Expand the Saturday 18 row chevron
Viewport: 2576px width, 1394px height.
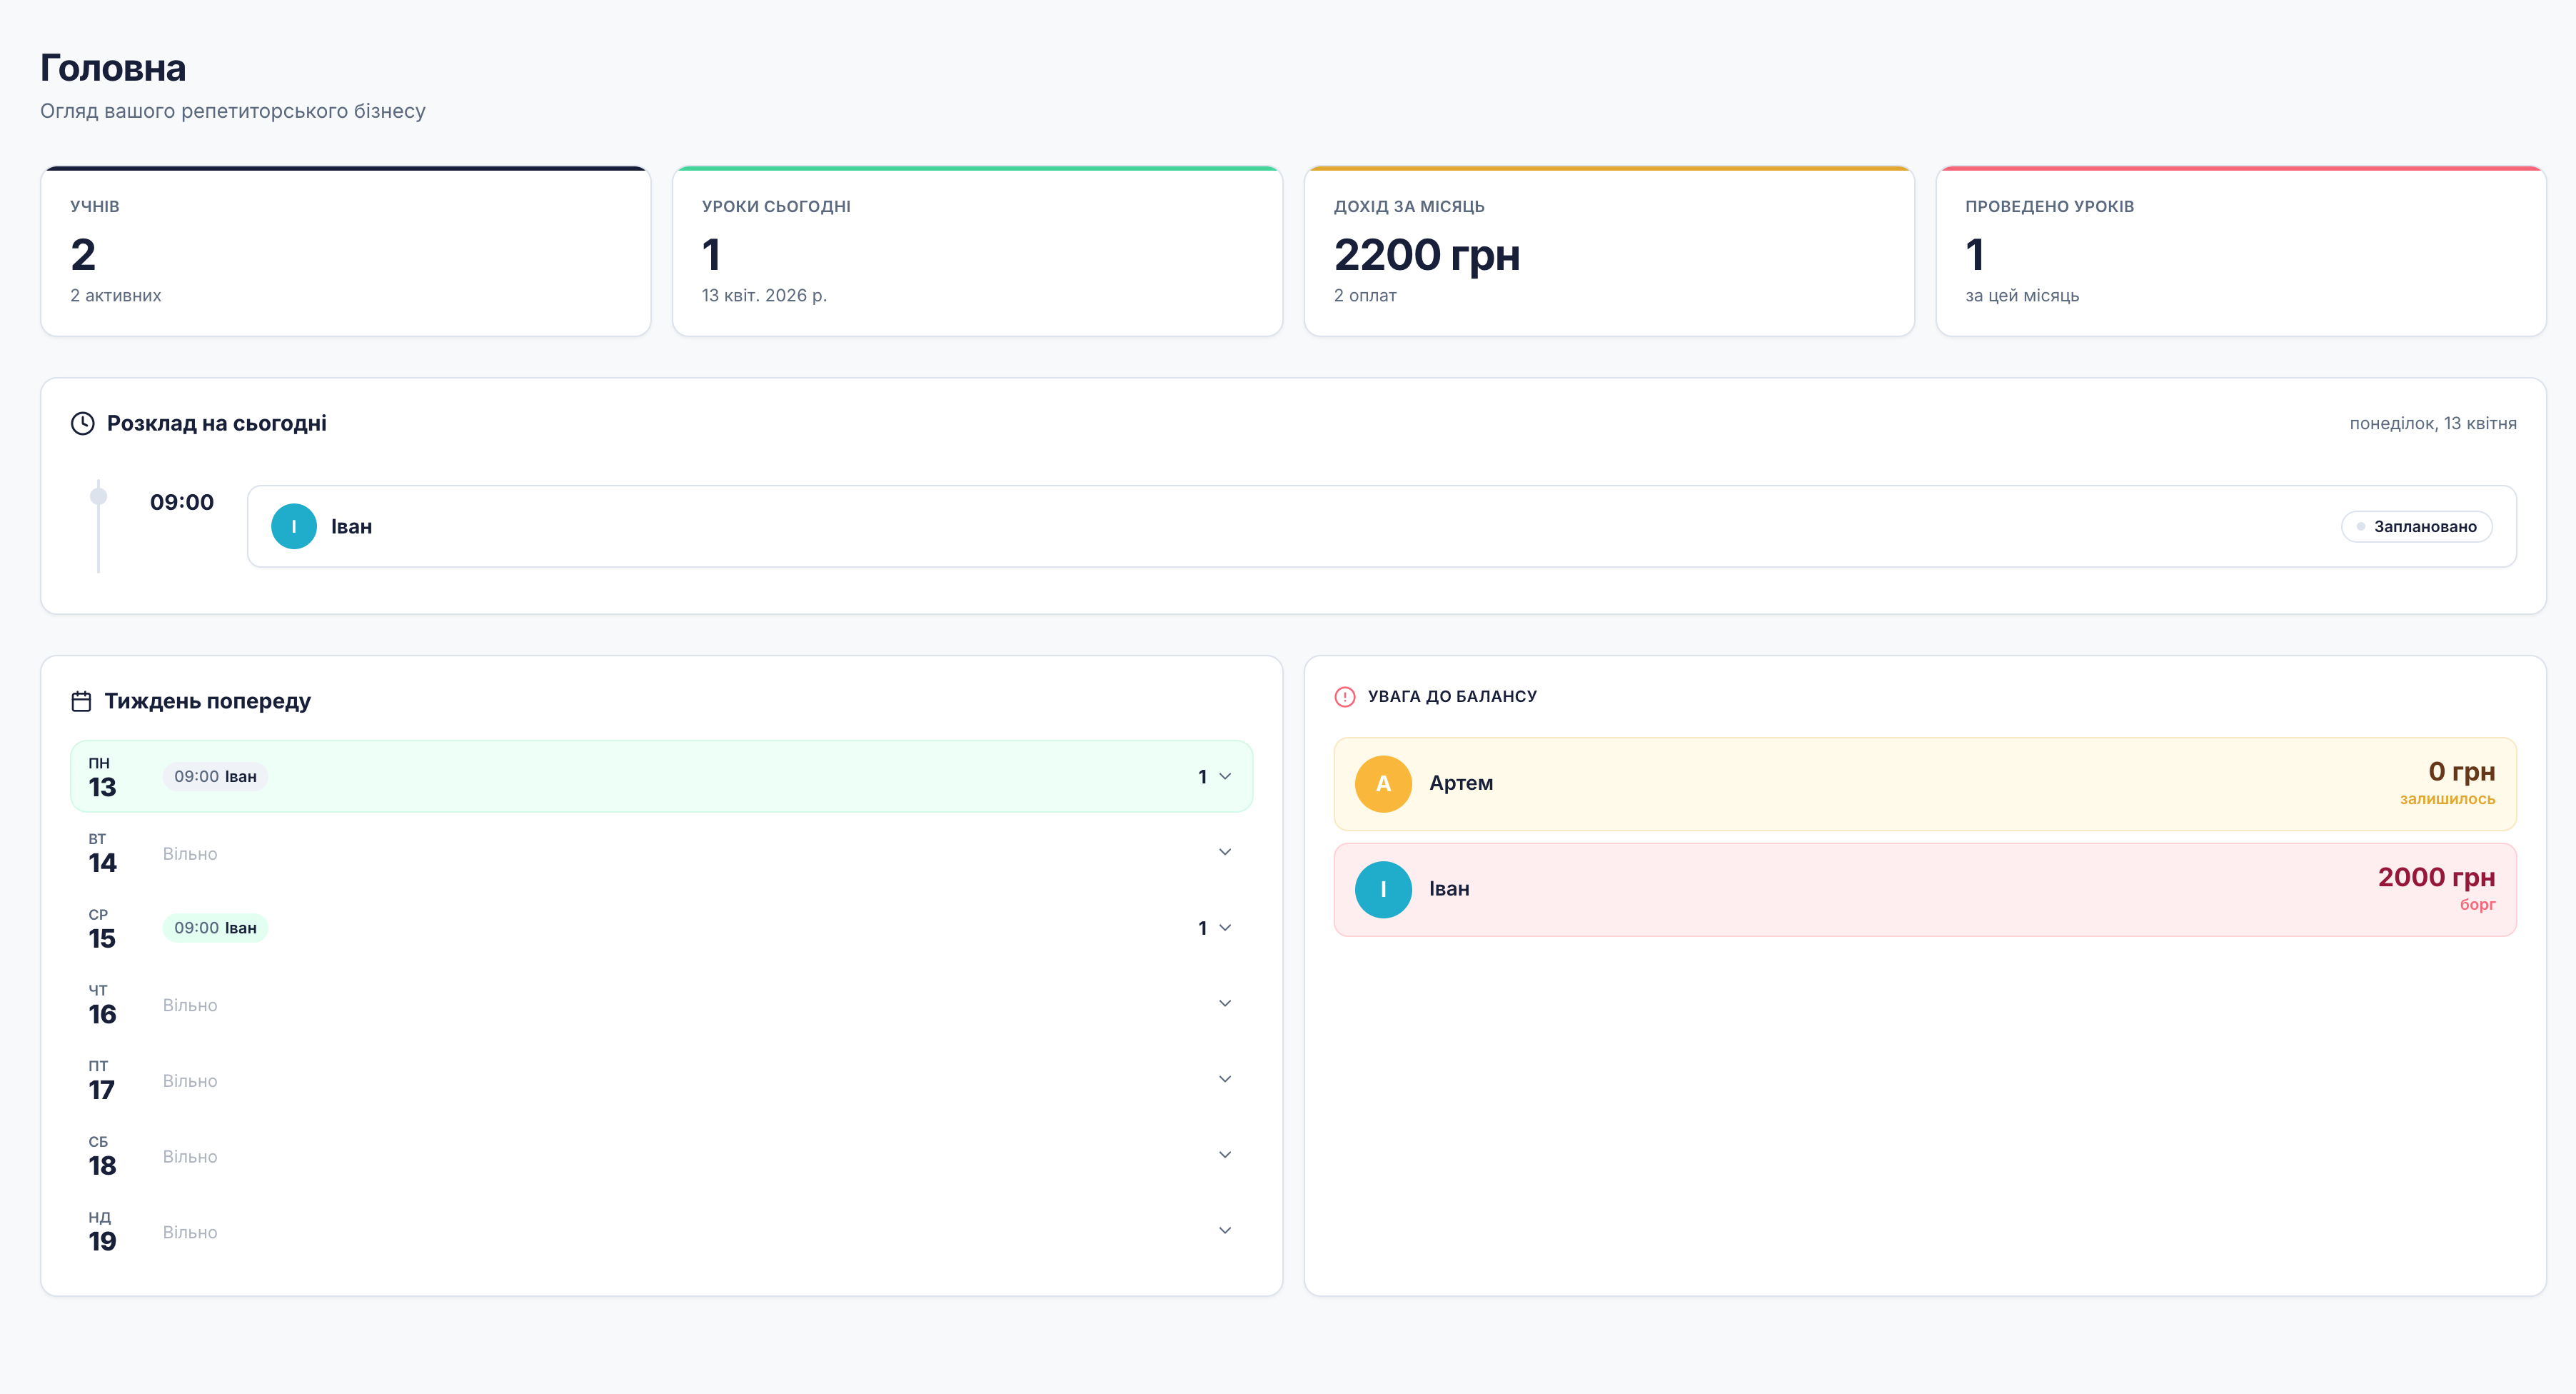1225,1155
